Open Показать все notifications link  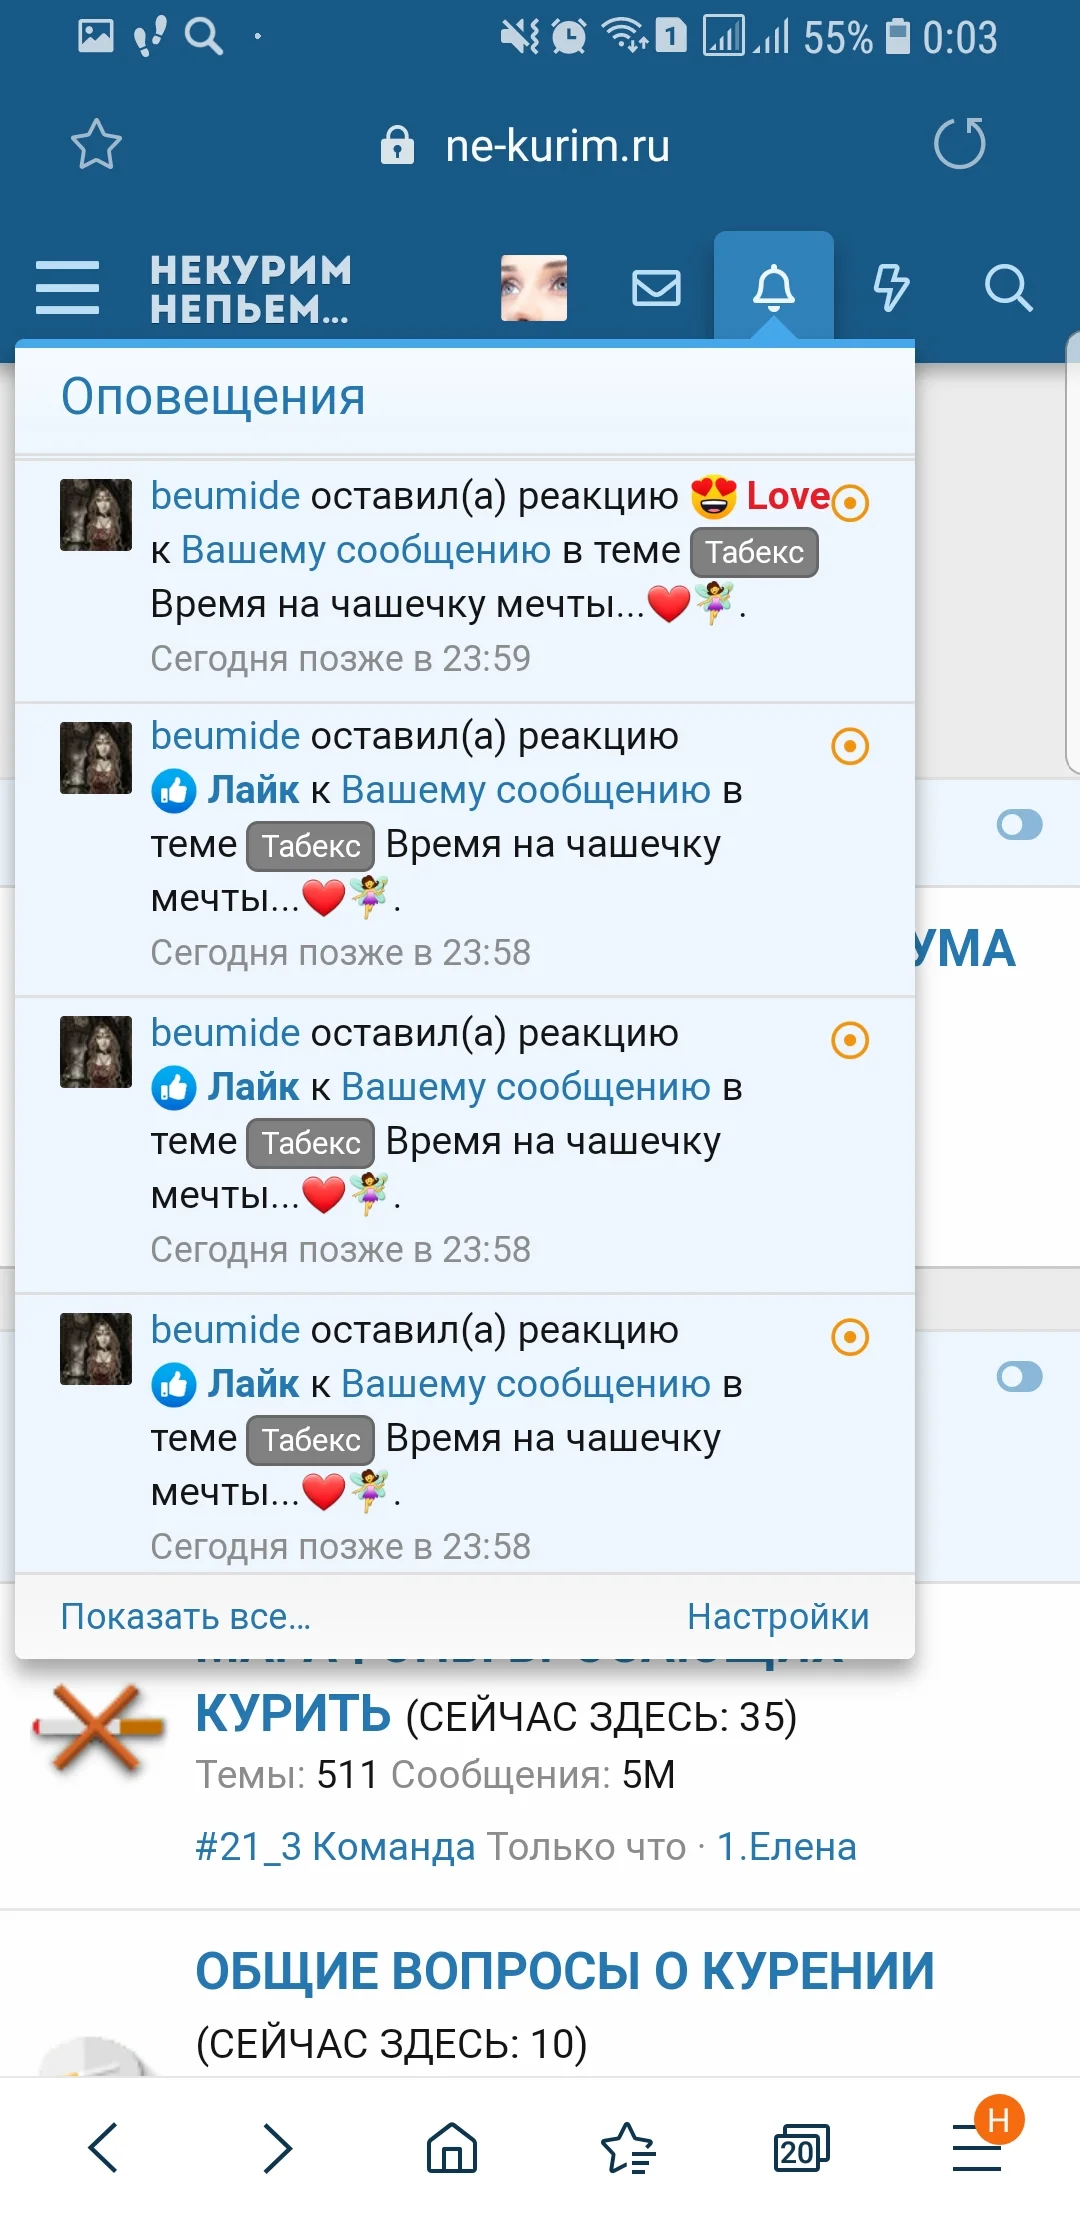pos(186,1616)
